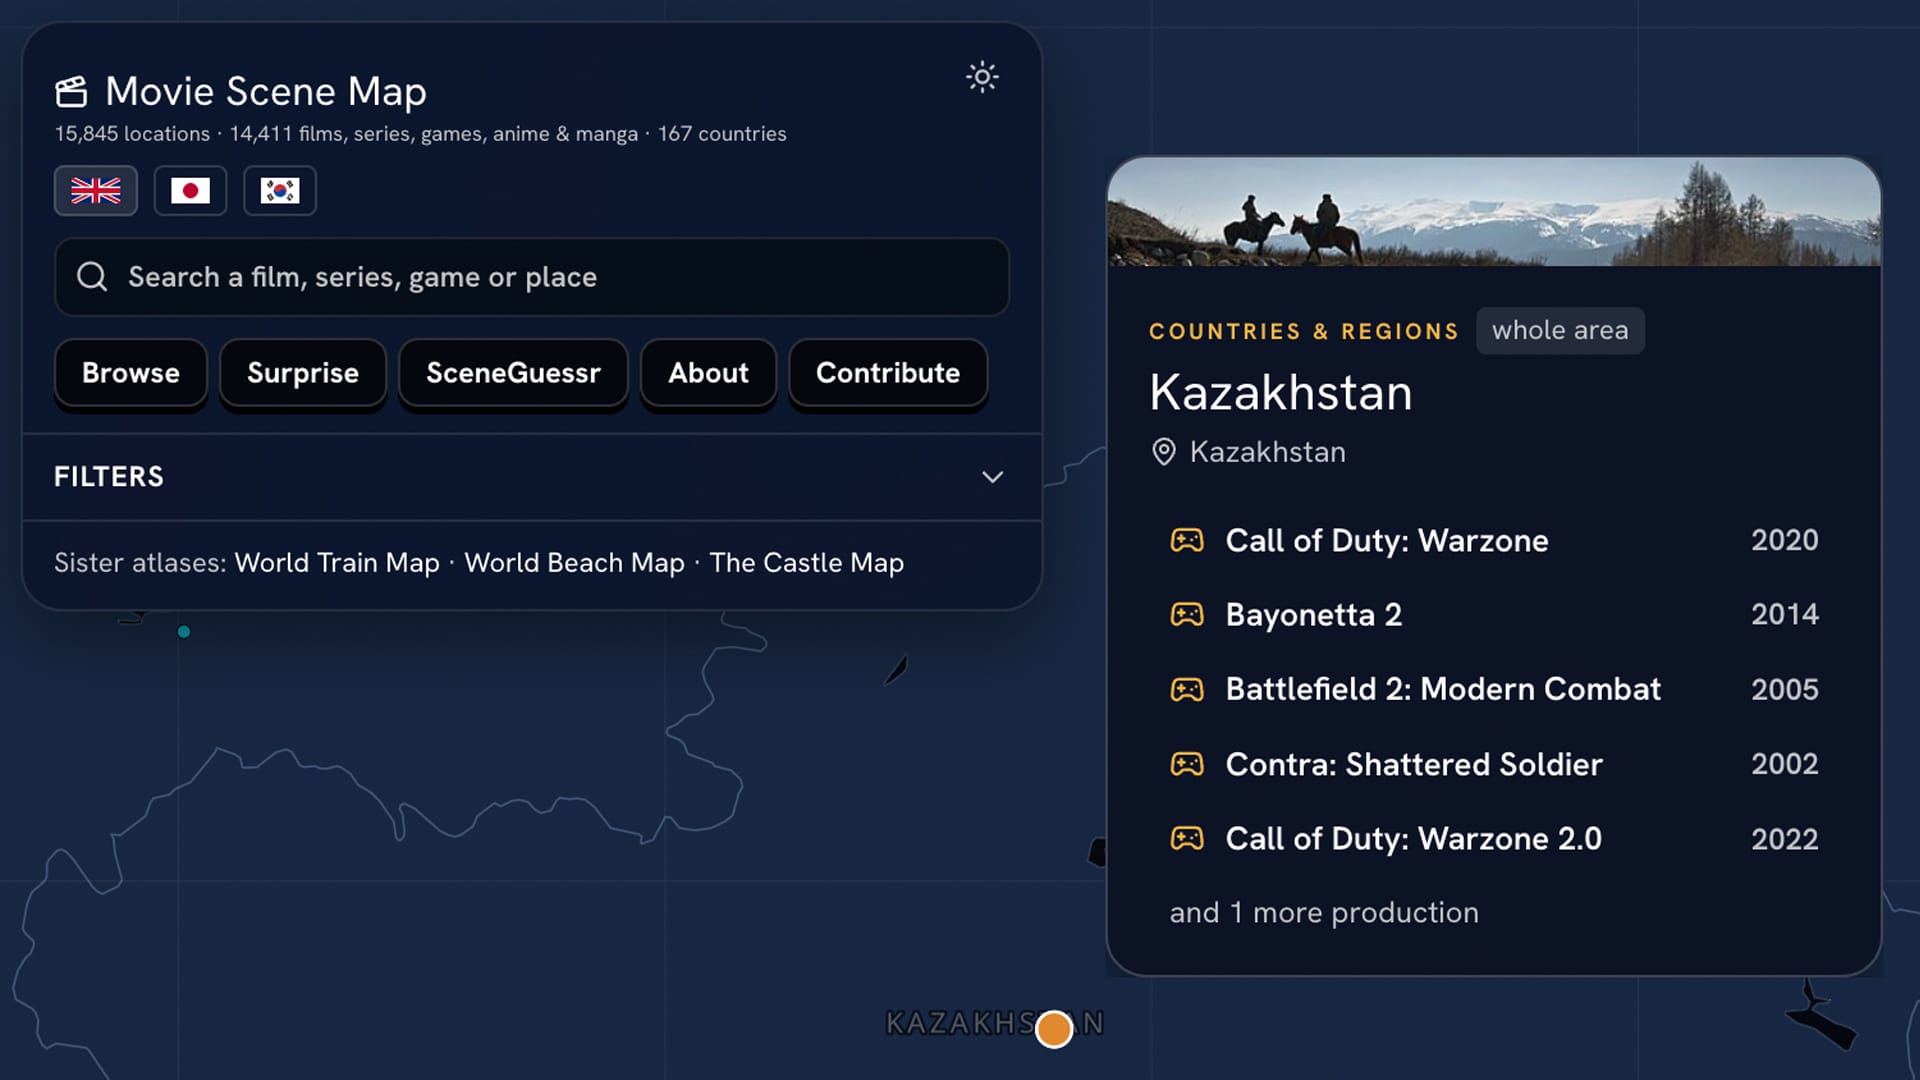Viewport: 1920px width, 1080px height.
Task: Click the clapperboard logo icon
Action: (x=71, y=92)
